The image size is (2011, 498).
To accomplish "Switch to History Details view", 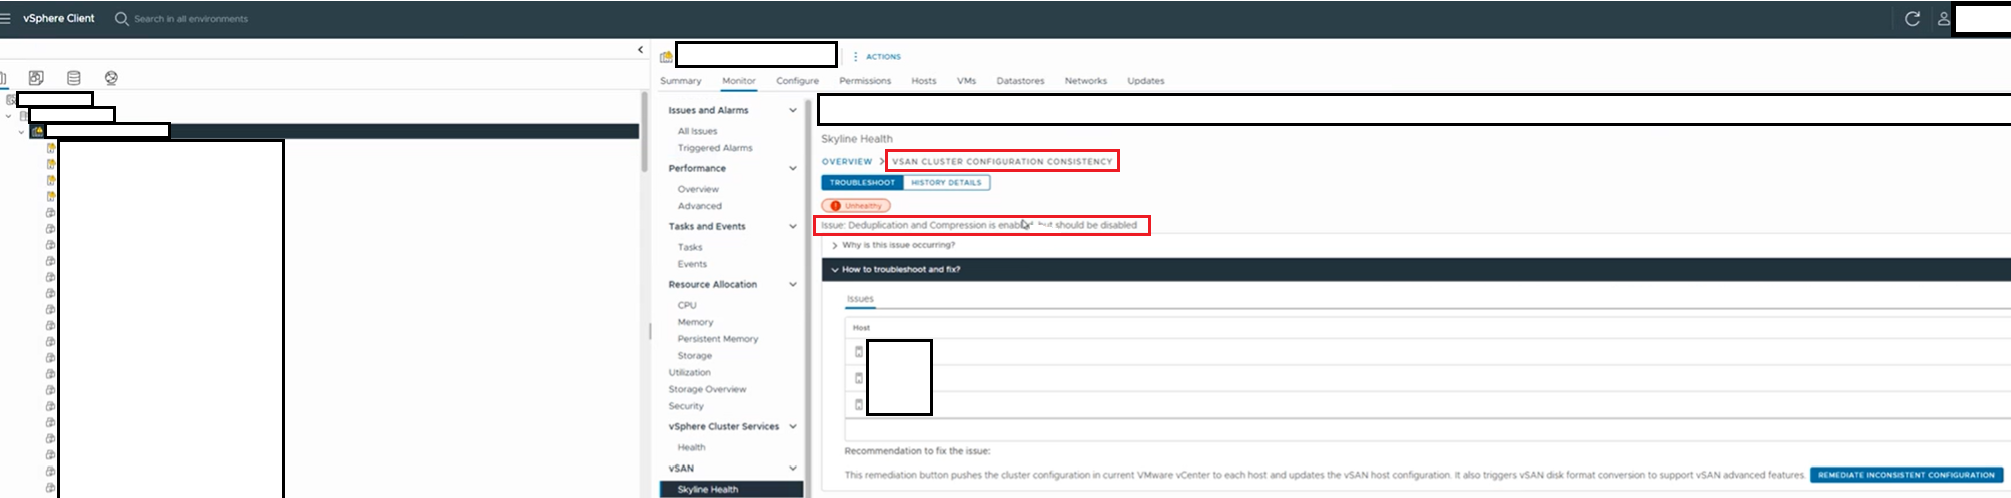I will (x=946, y=183).
